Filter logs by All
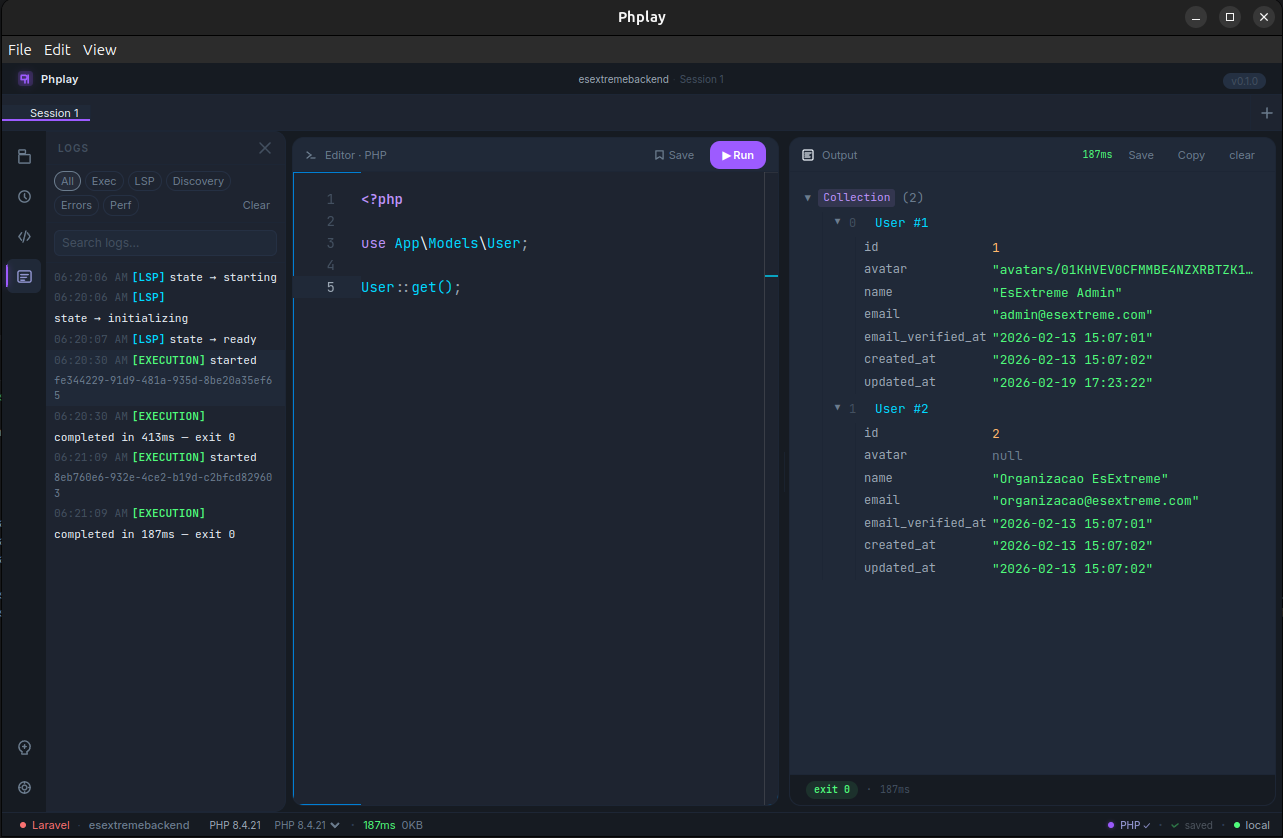The height and width of the screenshot is (838, 1283). coord(68,181)
